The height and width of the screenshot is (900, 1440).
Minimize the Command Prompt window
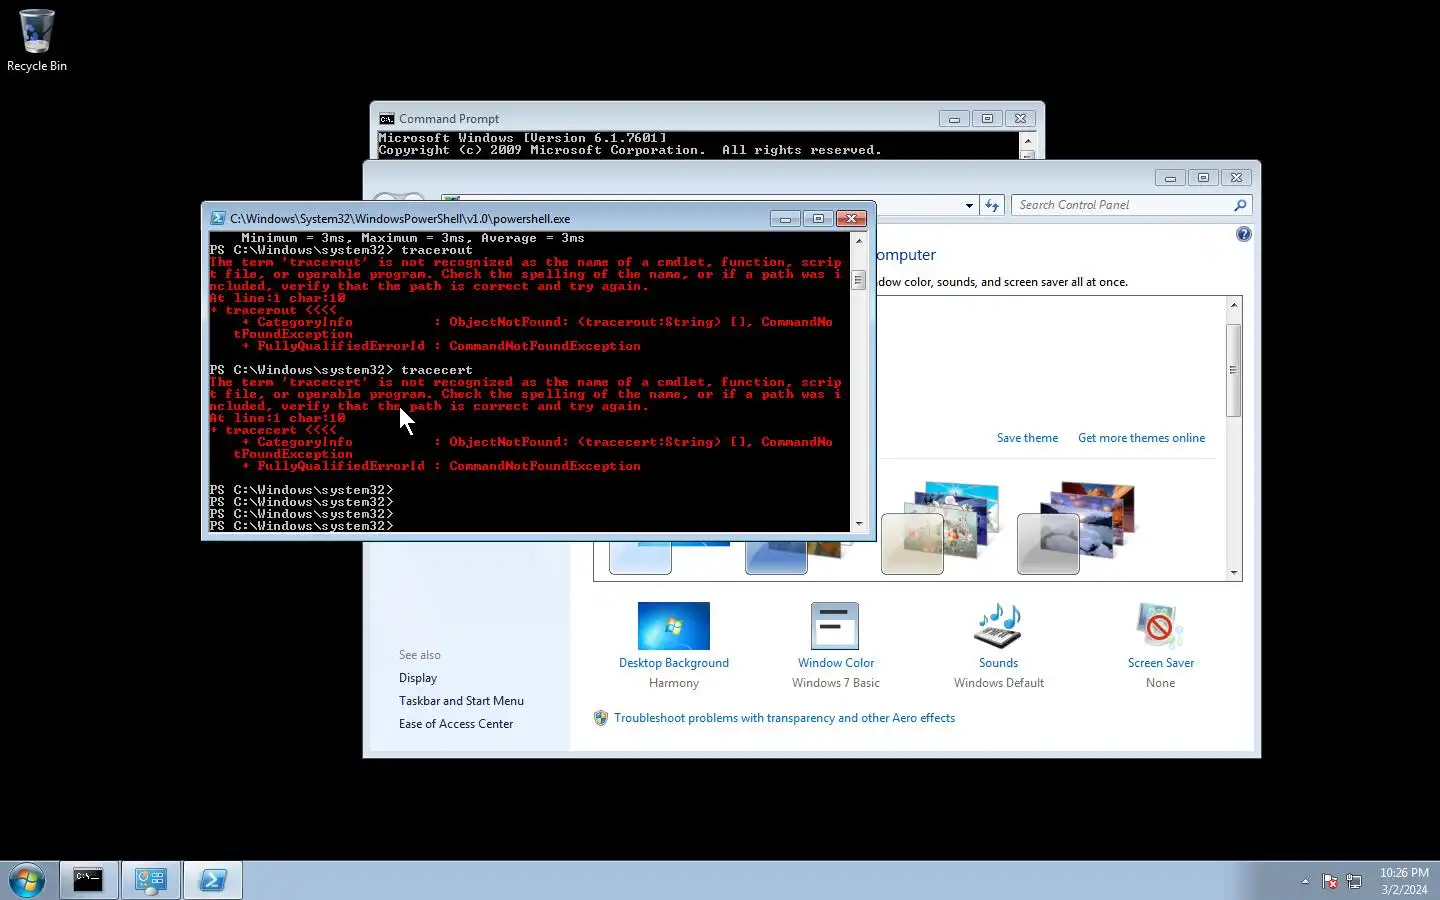[954, 118]
